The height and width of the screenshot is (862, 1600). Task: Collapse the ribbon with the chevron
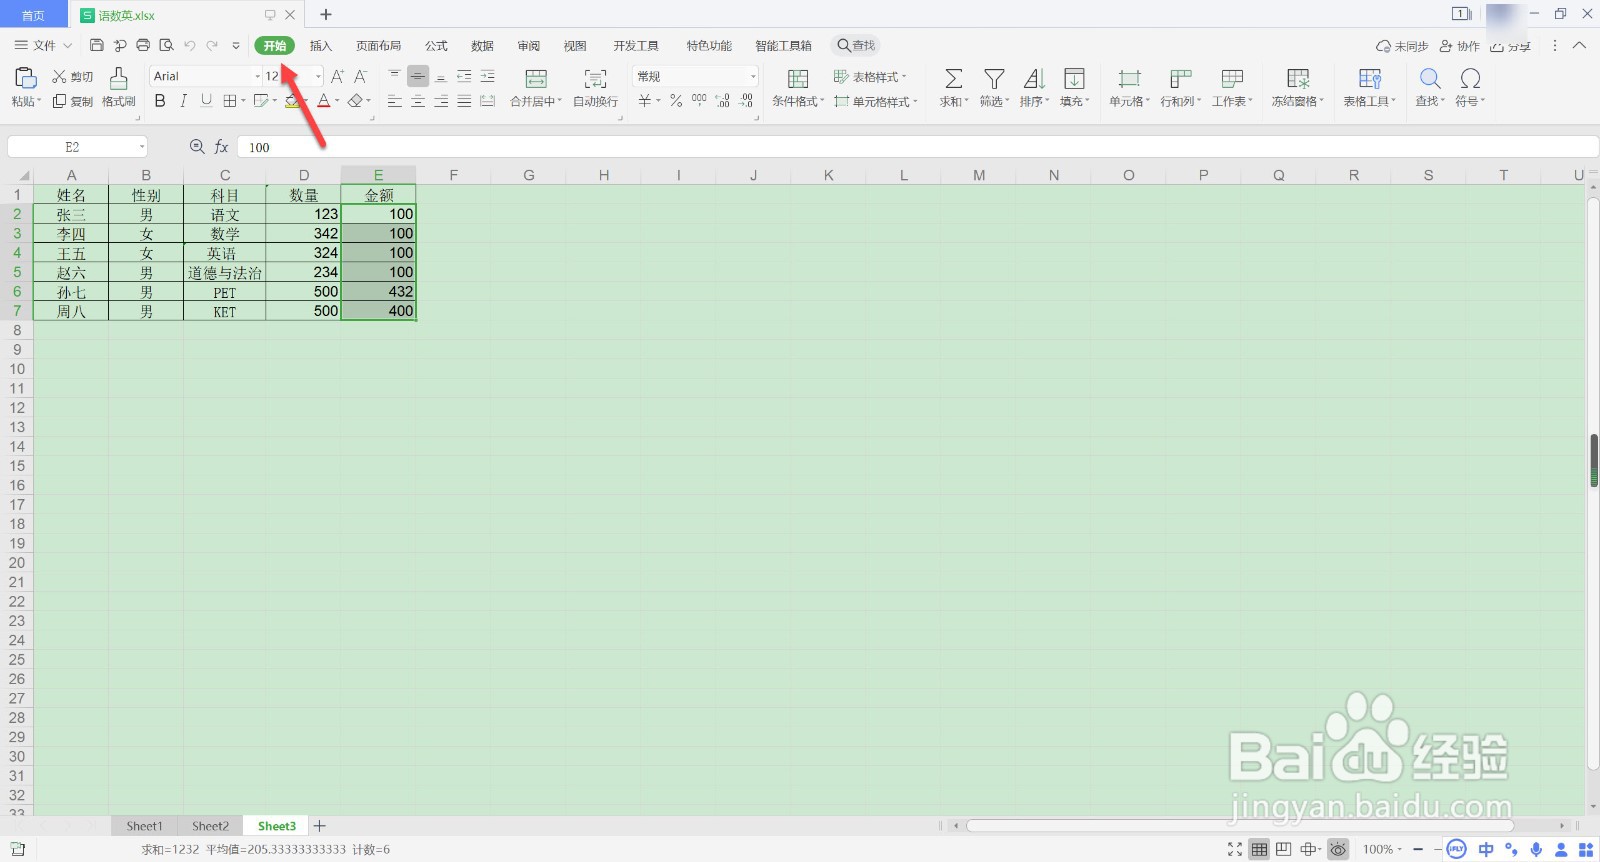pyautogui.click(x=1579, y=45)
